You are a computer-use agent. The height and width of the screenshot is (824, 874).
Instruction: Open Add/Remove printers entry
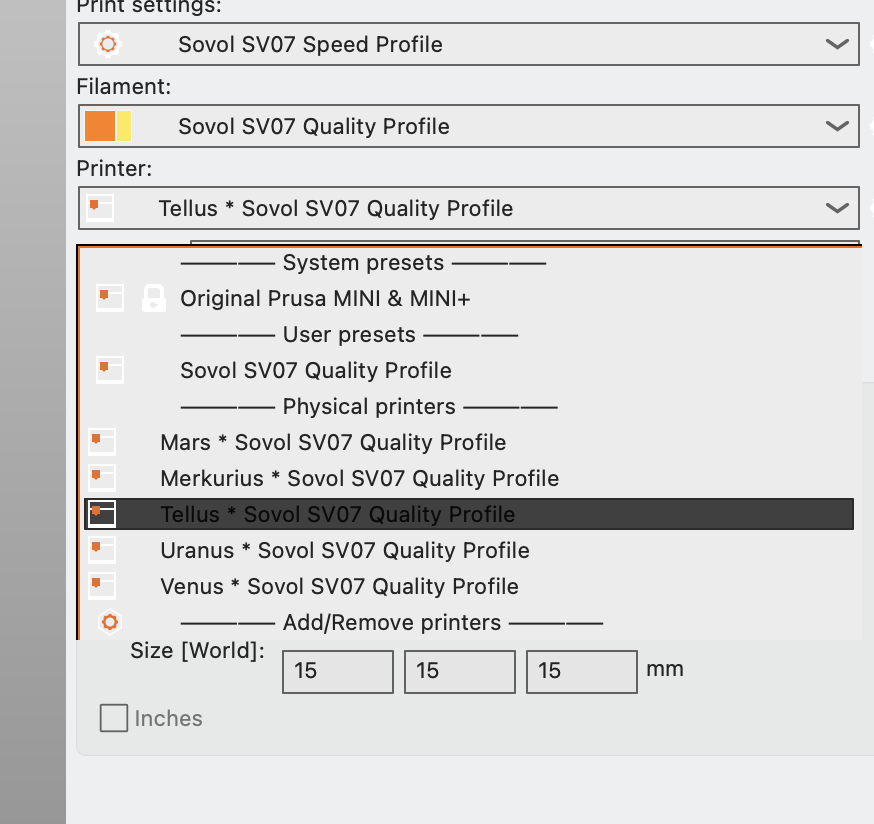469,622
